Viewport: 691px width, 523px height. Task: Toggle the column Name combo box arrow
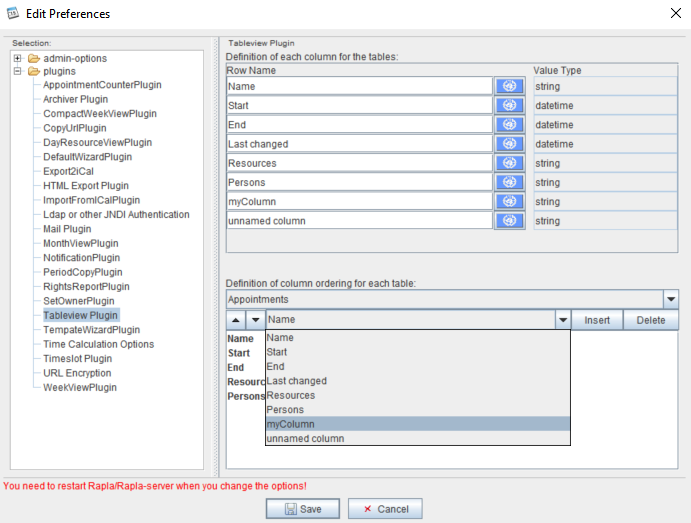tap(563, 320)
